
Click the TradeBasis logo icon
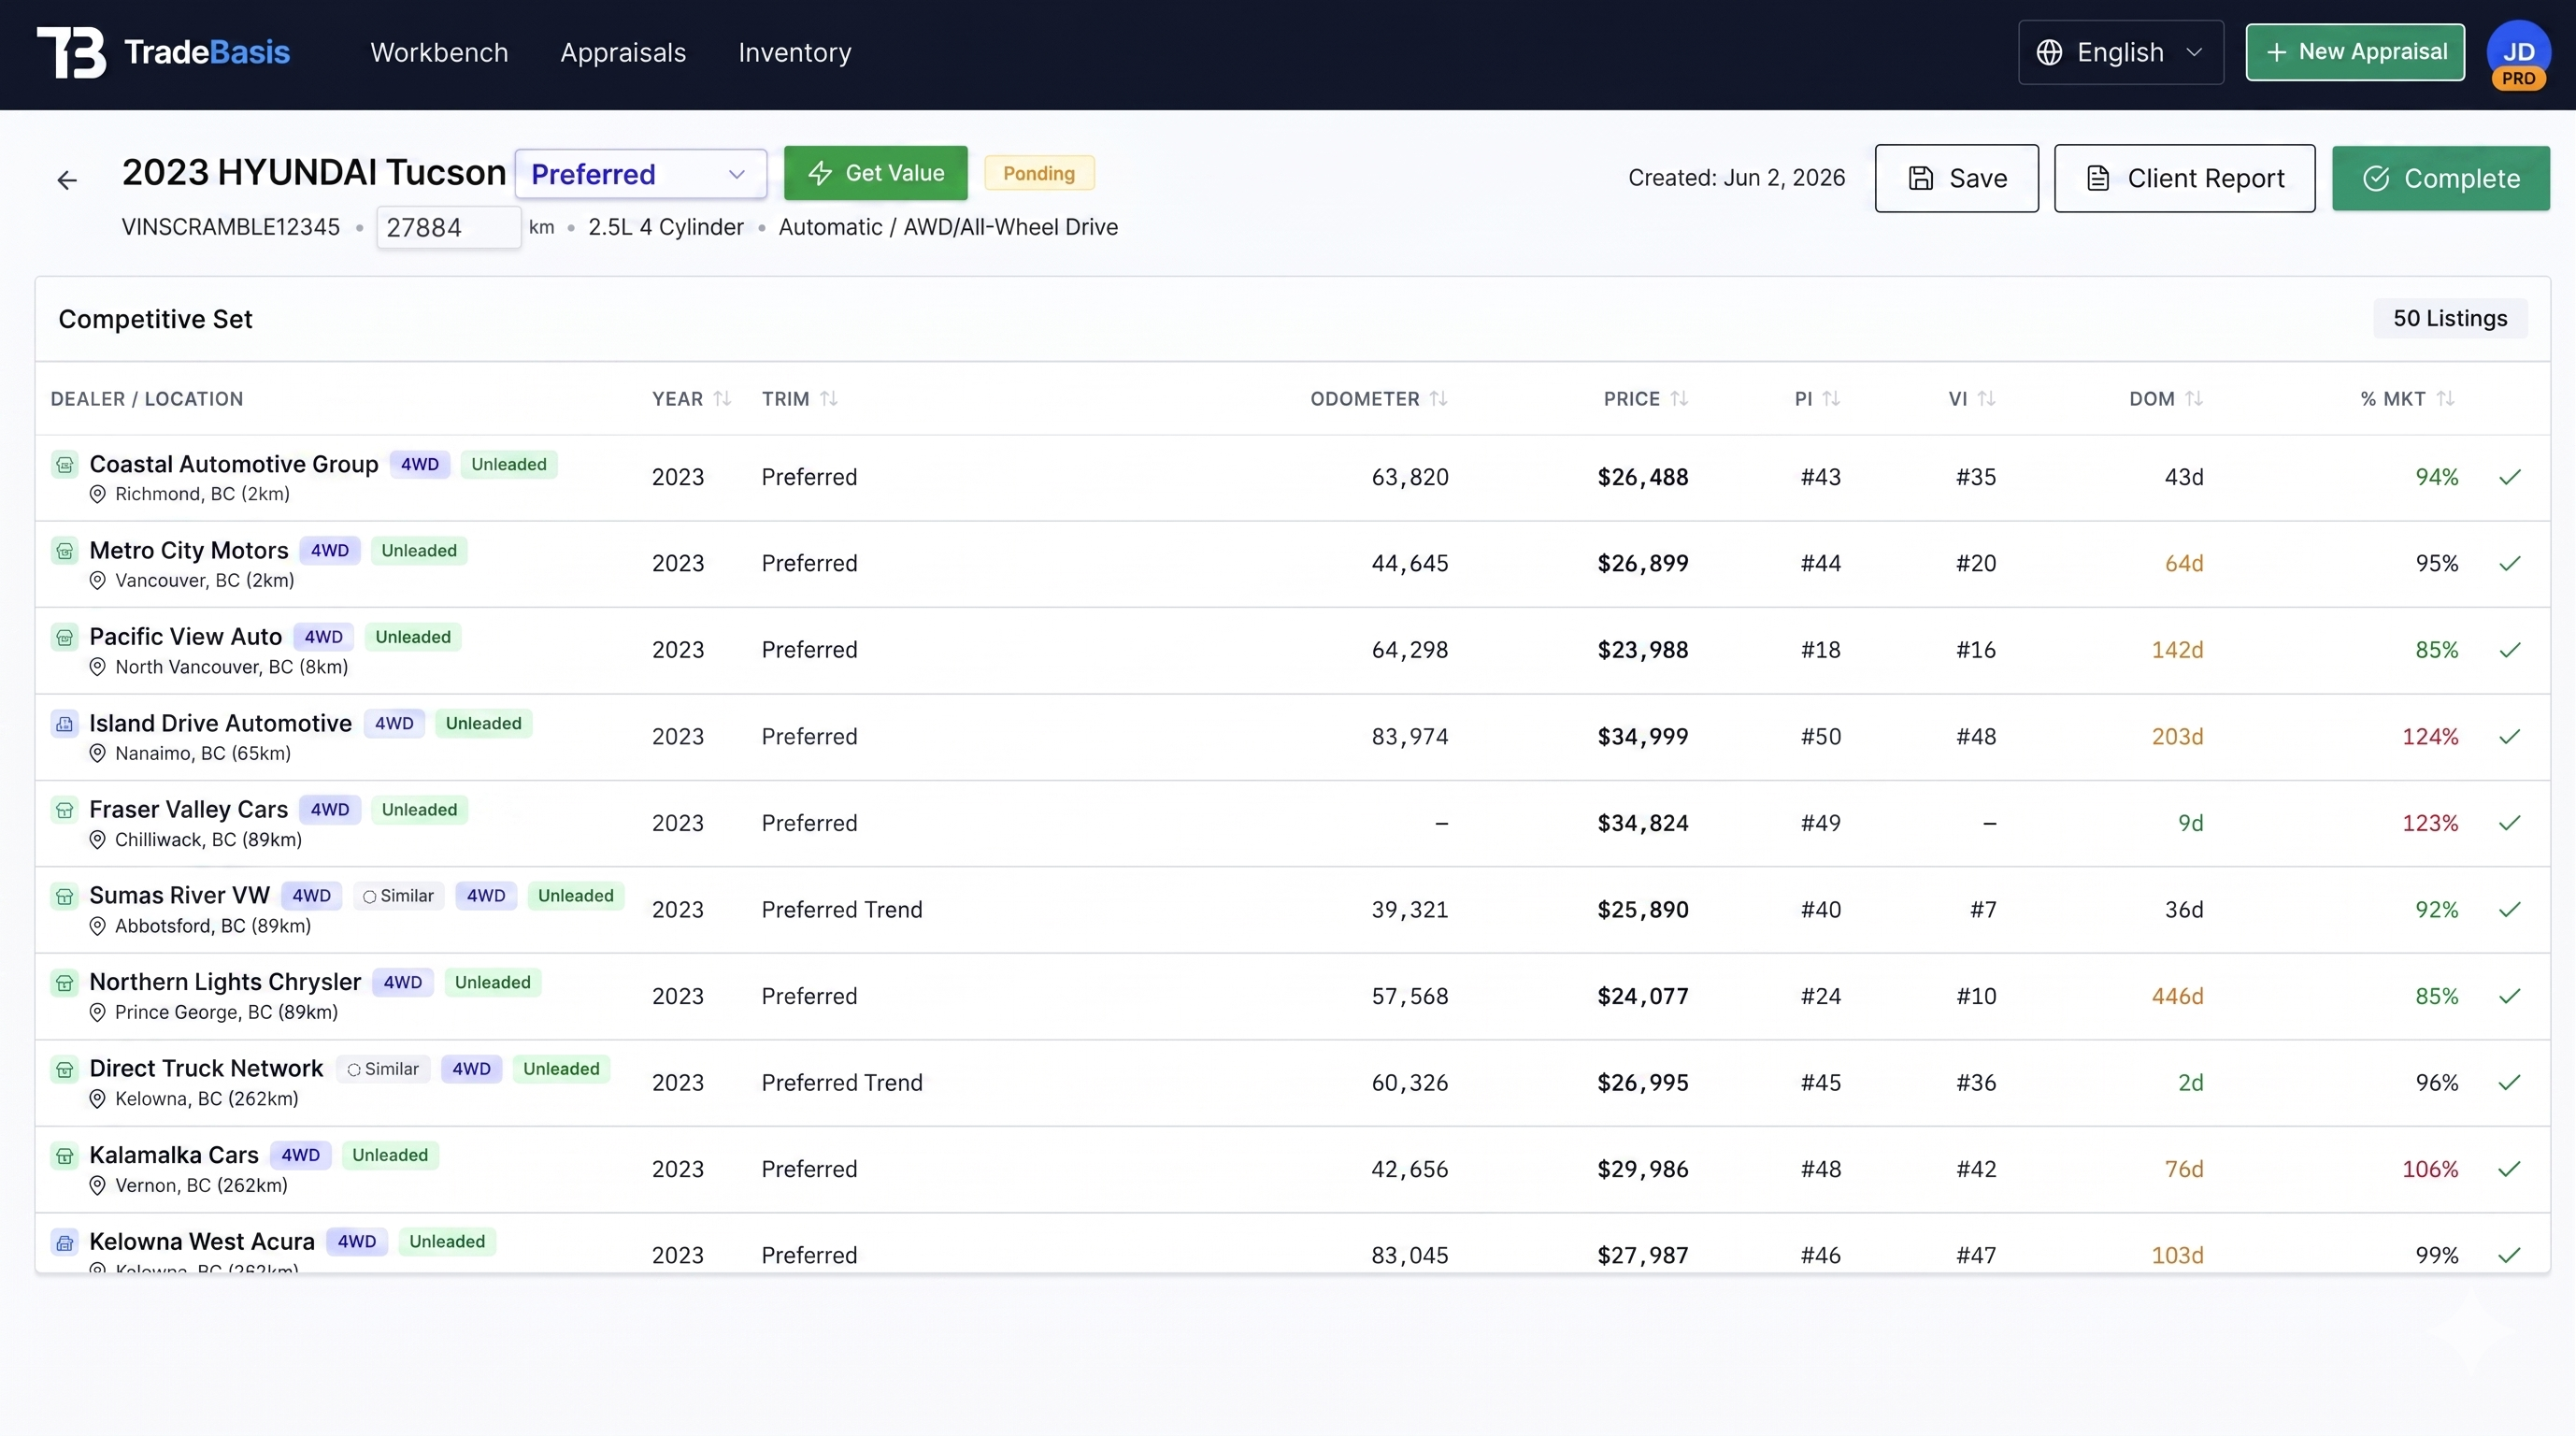point(71,52)
